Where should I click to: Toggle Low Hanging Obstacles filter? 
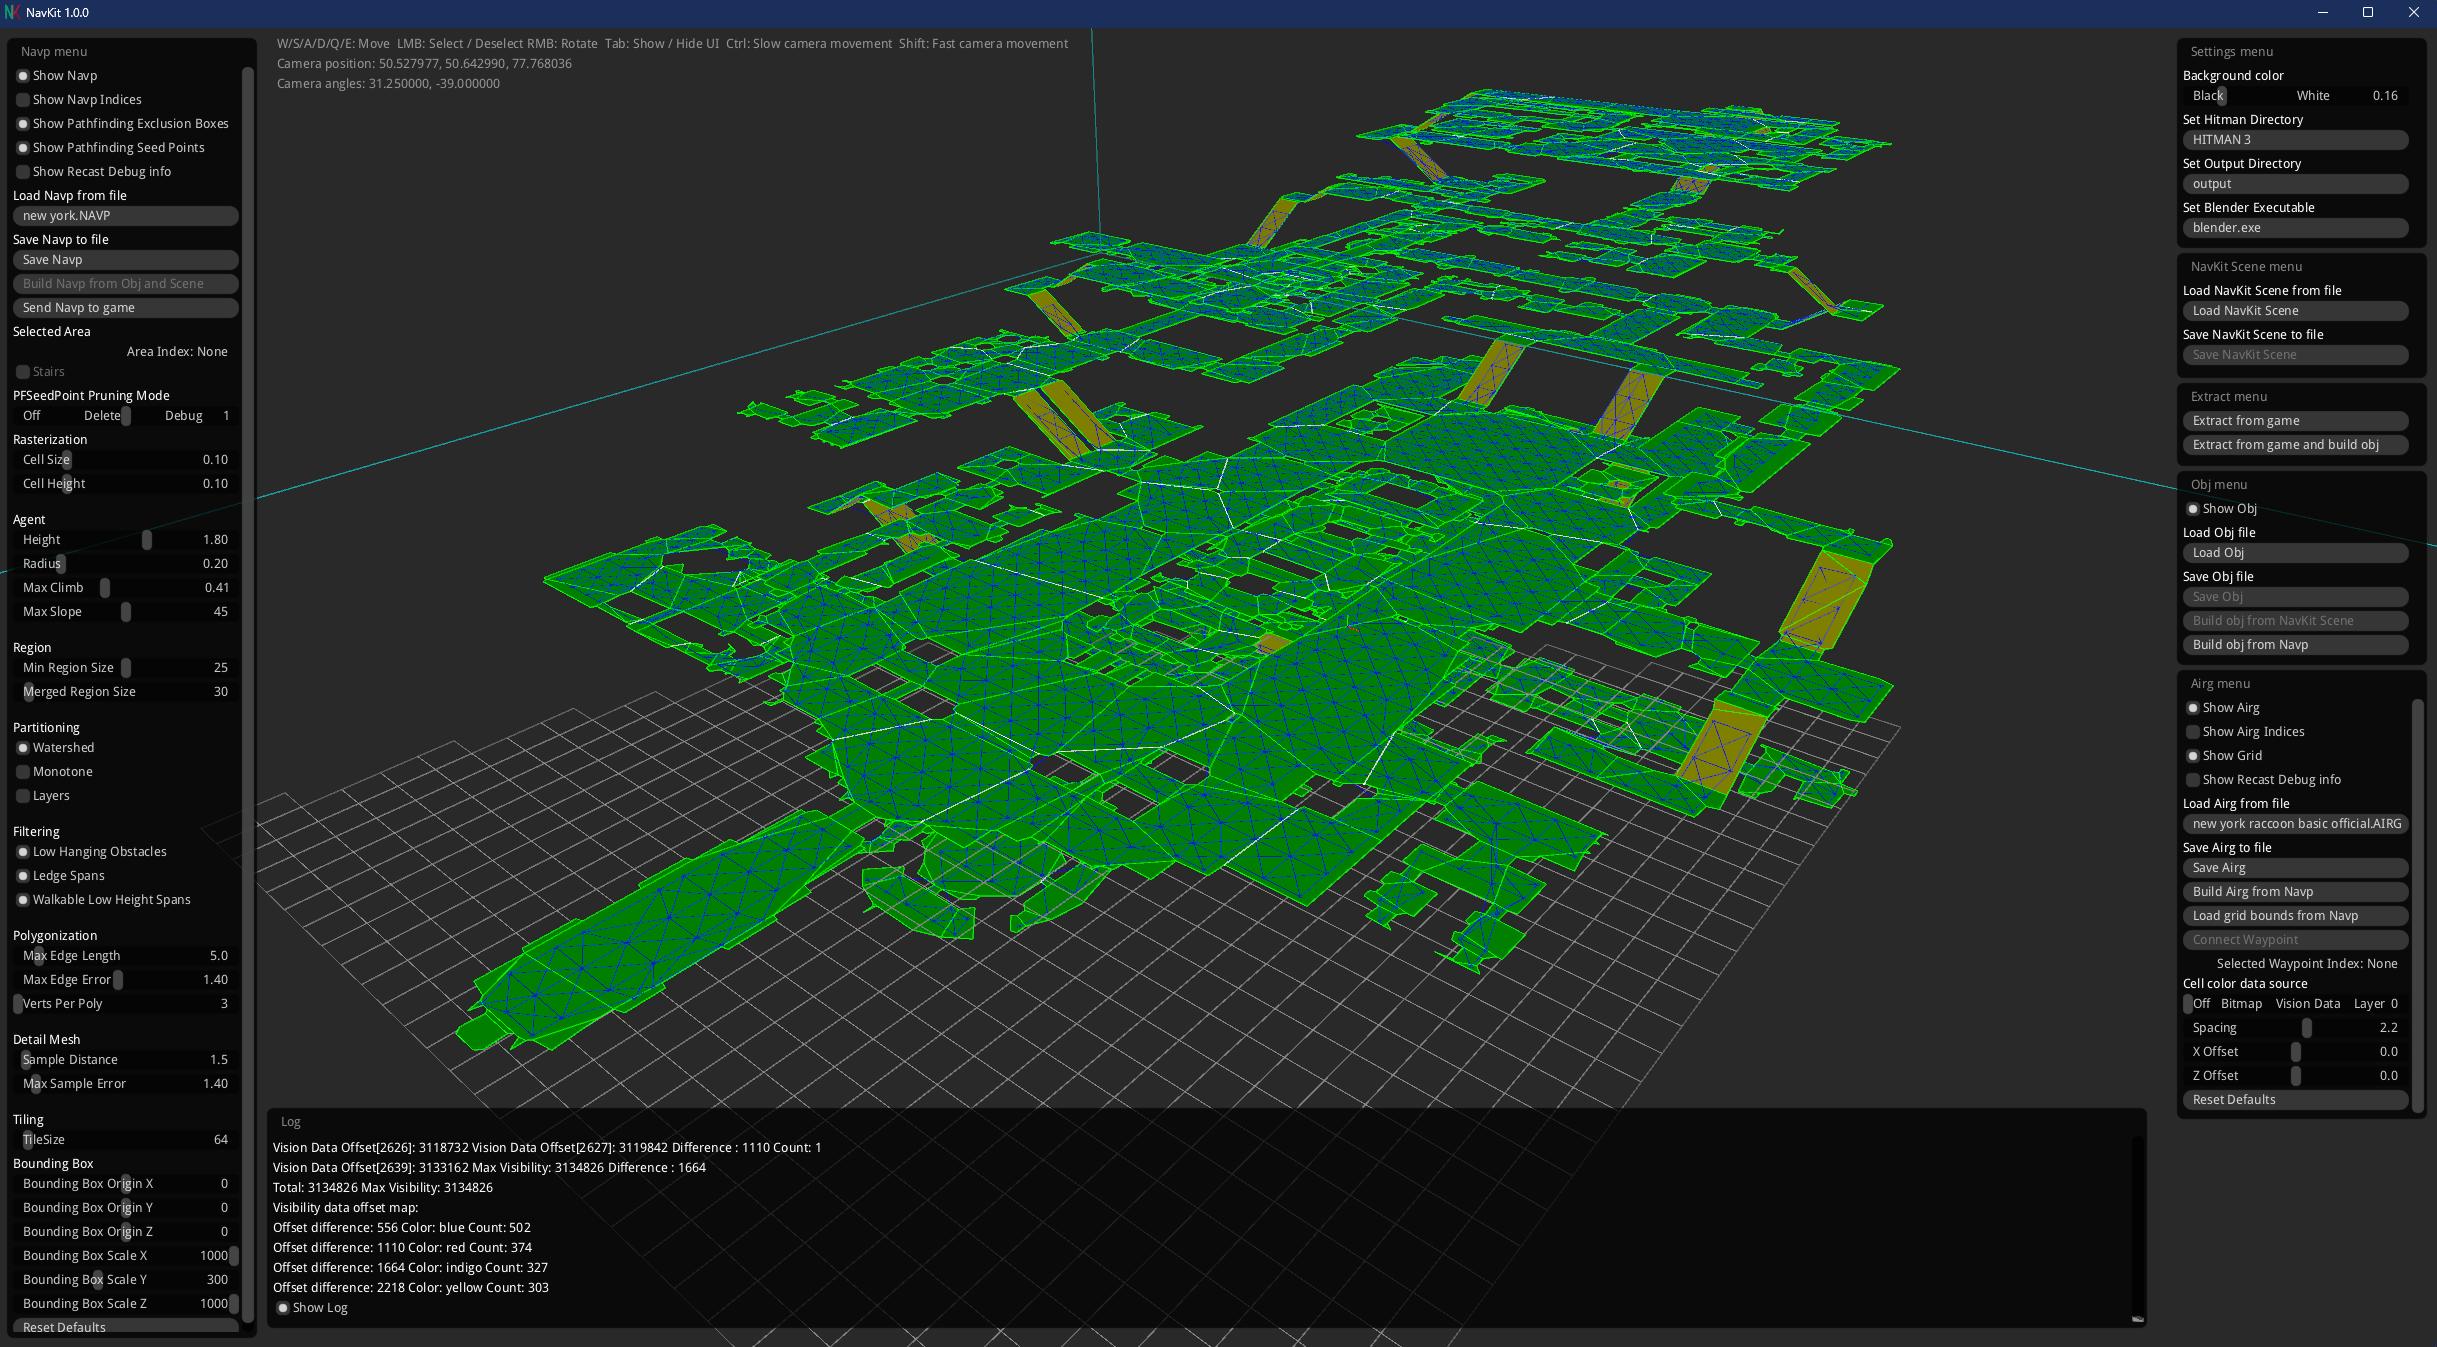(x=22, y=852)
